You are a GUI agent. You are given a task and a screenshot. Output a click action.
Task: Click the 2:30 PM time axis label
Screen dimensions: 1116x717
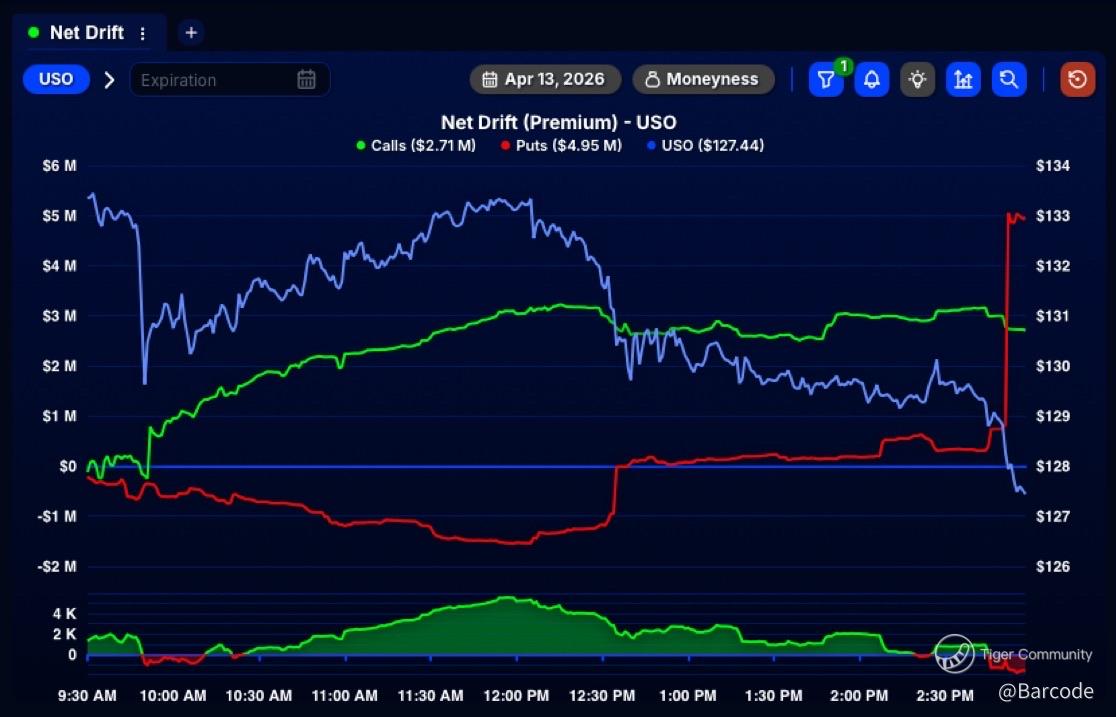945,696
